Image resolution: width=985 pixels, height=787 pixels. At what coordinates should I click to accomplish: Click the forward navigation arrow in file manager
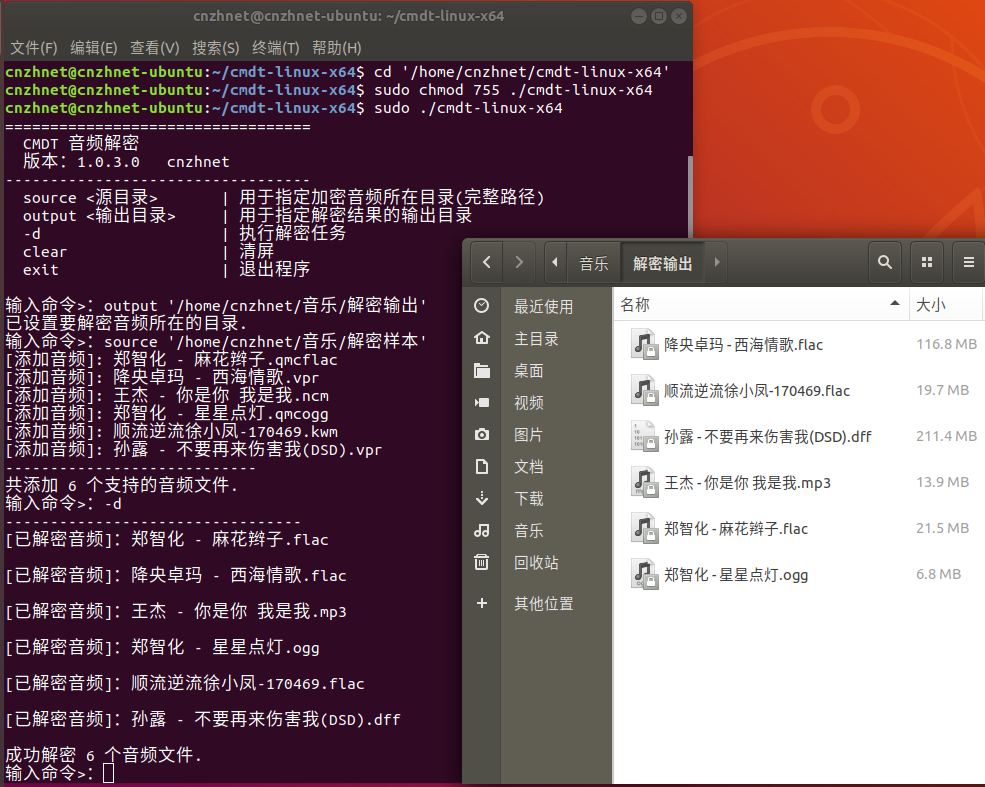(519, 263)
